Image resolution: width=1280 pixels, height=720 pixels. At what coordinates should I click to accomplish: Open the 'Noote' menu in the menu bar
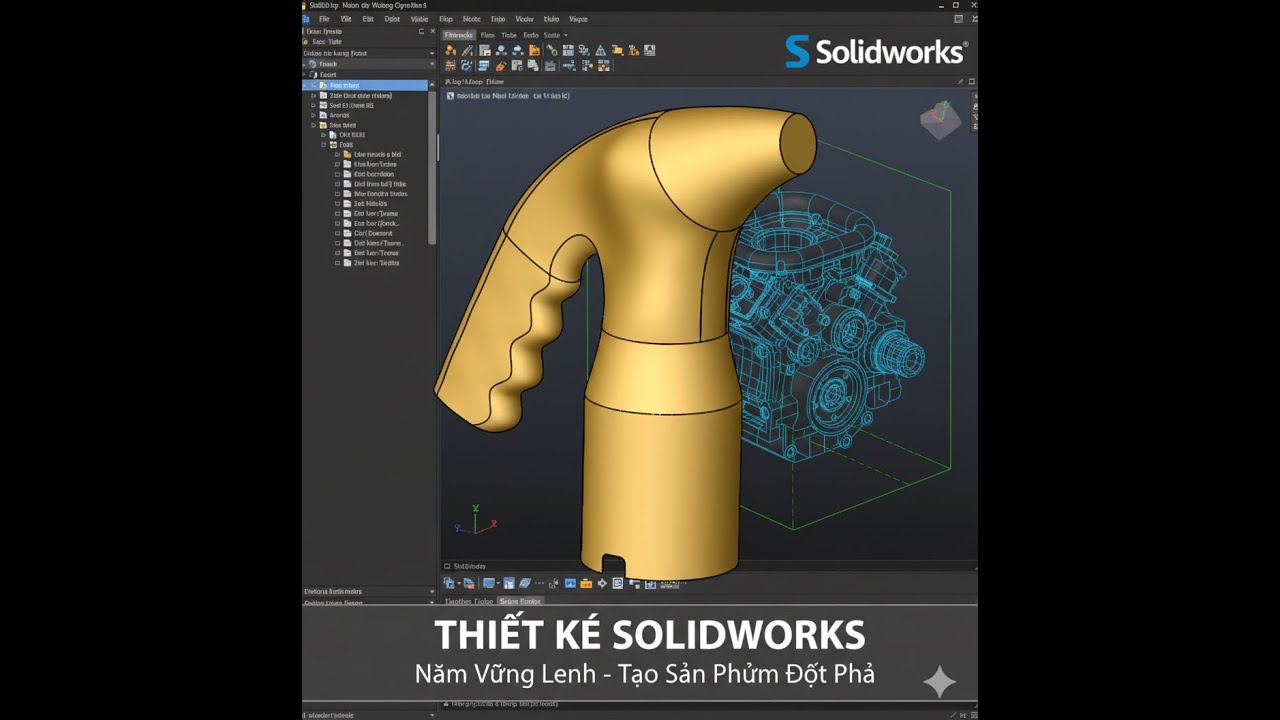tap(471, 19)
